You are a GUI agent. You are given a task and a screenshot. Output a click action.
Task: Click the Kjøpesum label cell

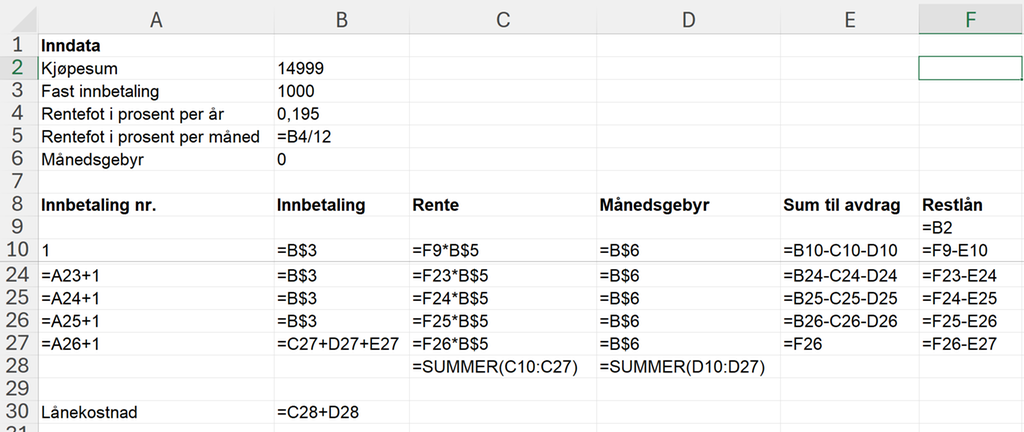[156, 68]
